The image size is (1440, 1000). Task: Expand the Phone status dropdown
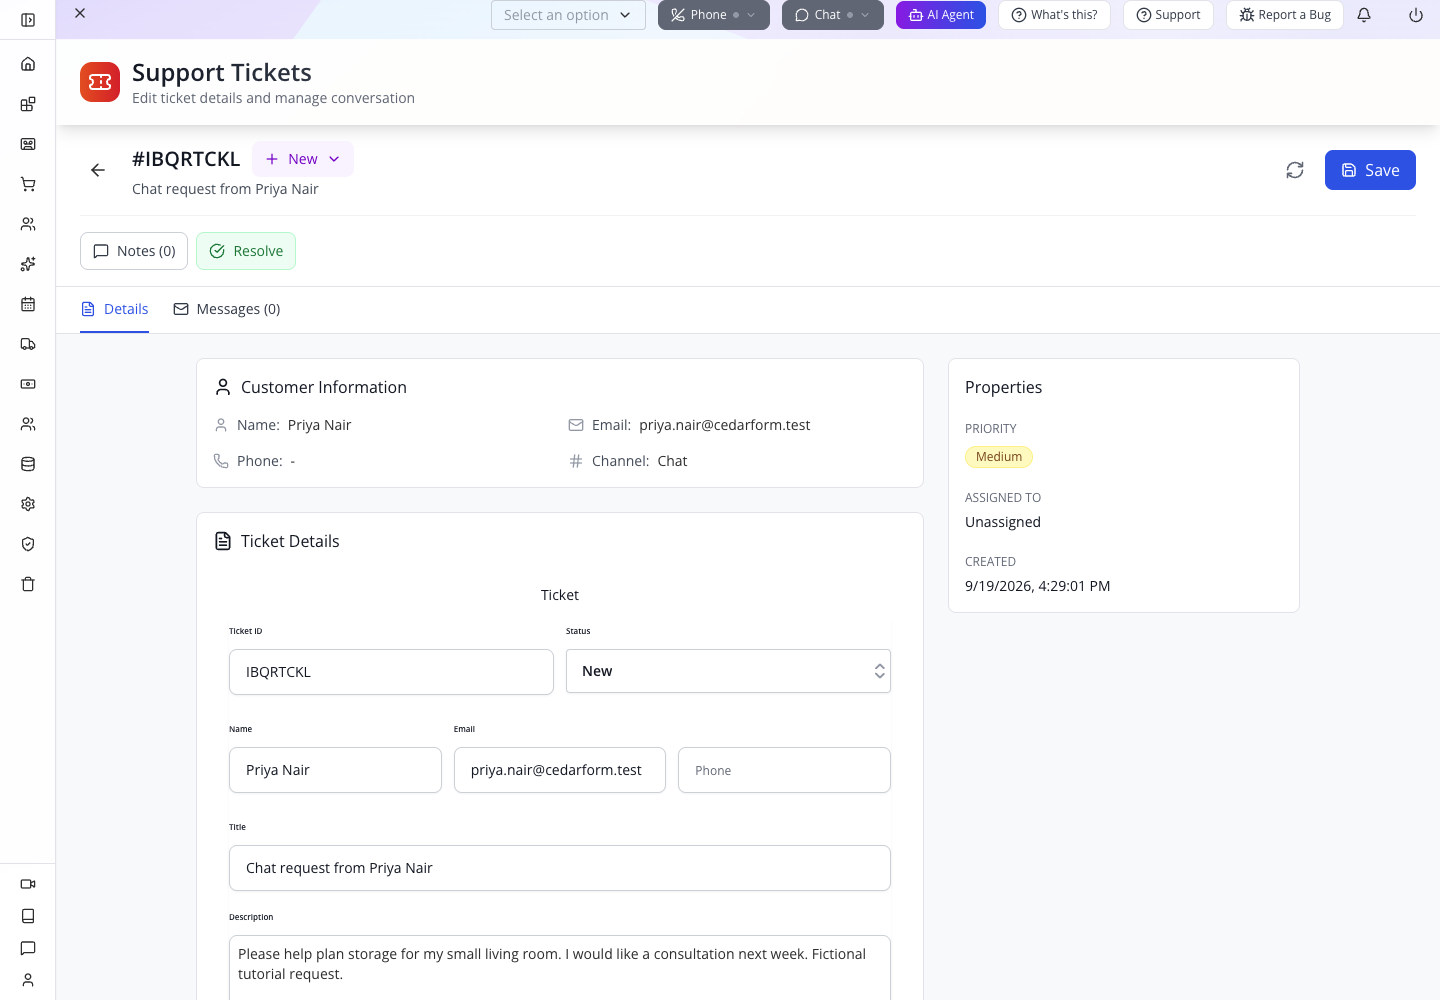[x=714, y=15]
